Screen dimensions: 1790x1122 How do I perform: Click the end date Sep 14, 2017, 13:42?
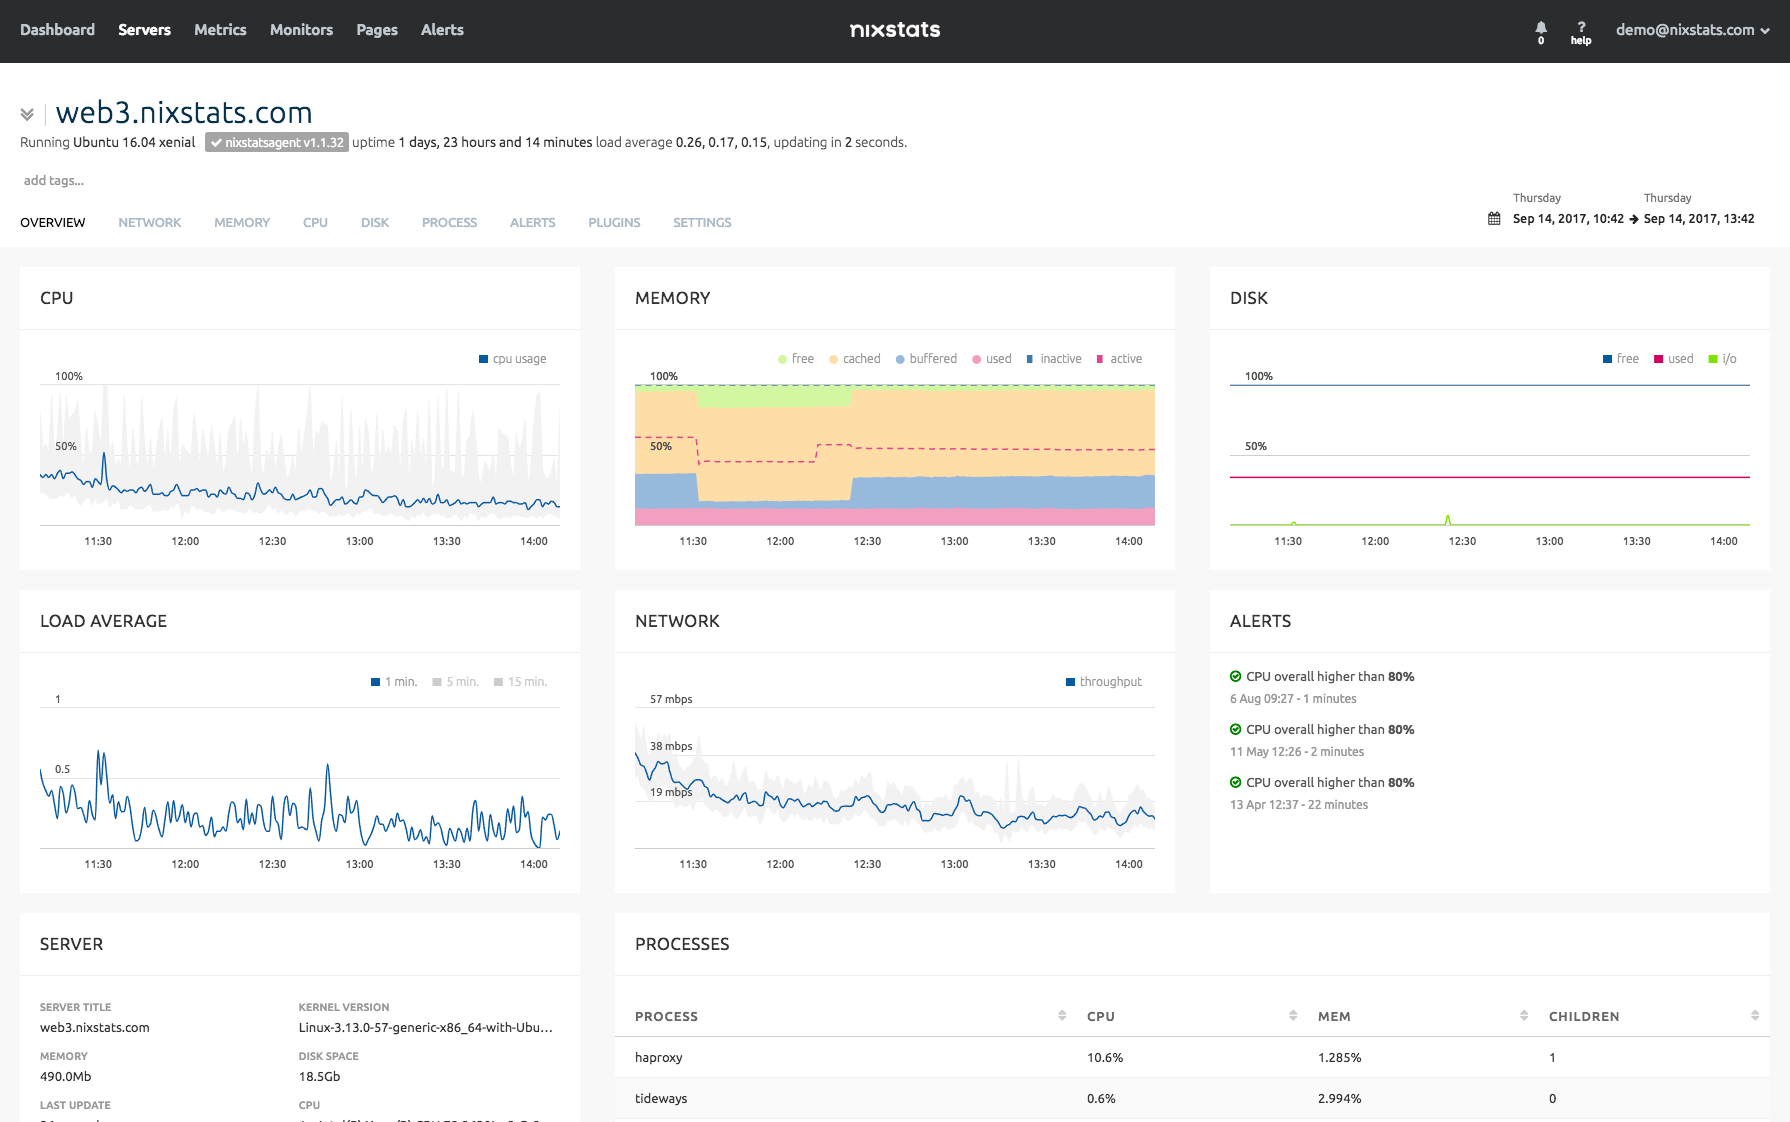(1699, 219)
